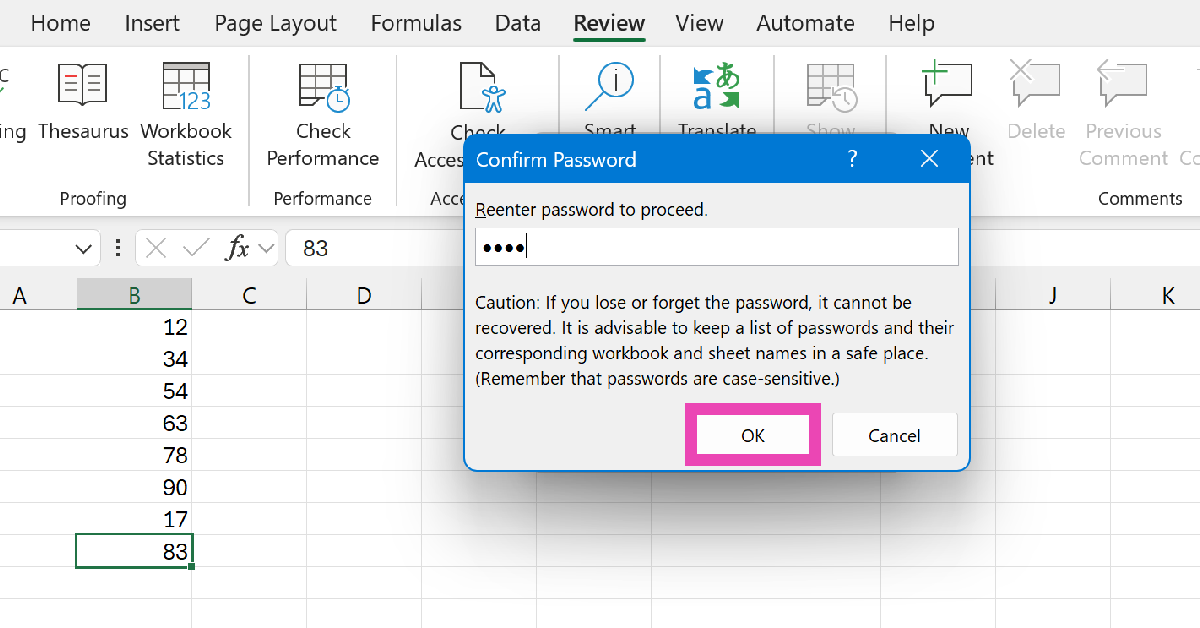Open the Page Layout tab
Image resolution: width=1200 pixels, height=628 pixels.
click(275, 23)
